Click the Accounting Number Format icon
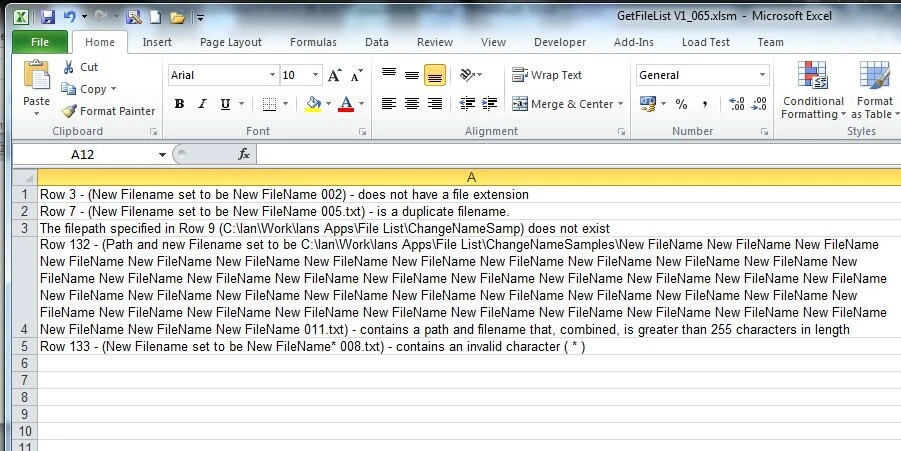Screen dimensions: 901x451 tap(648, 104)
